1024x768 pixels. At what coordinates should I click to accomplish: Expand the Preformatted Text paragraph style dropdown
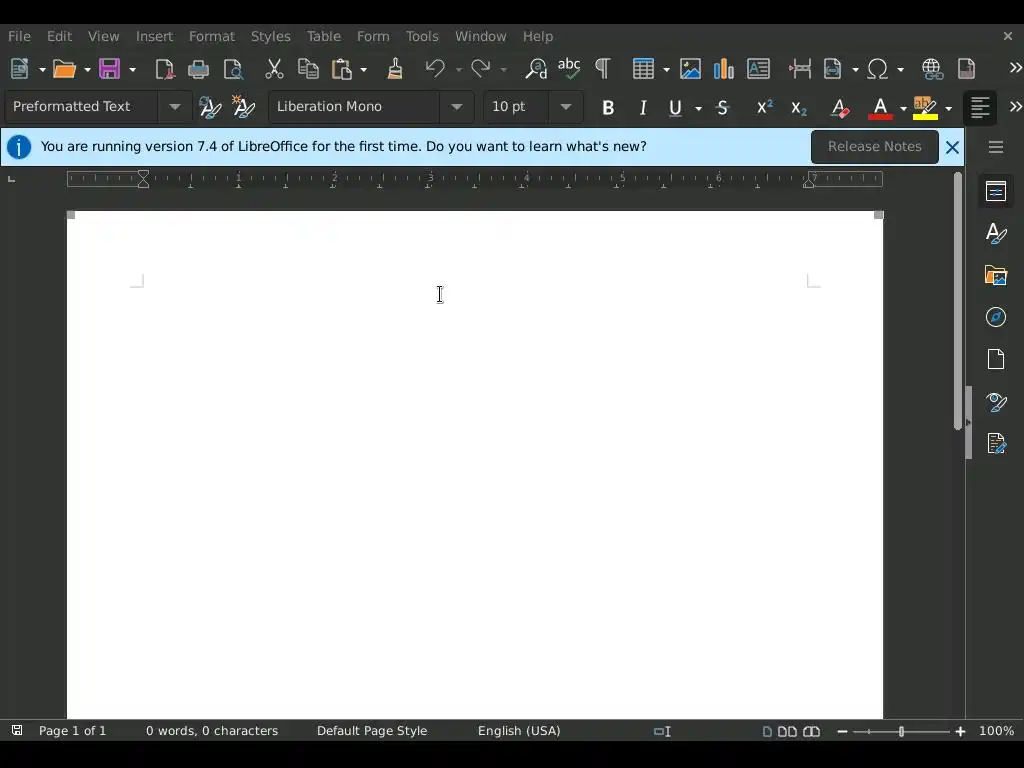(x=174, y=106)
